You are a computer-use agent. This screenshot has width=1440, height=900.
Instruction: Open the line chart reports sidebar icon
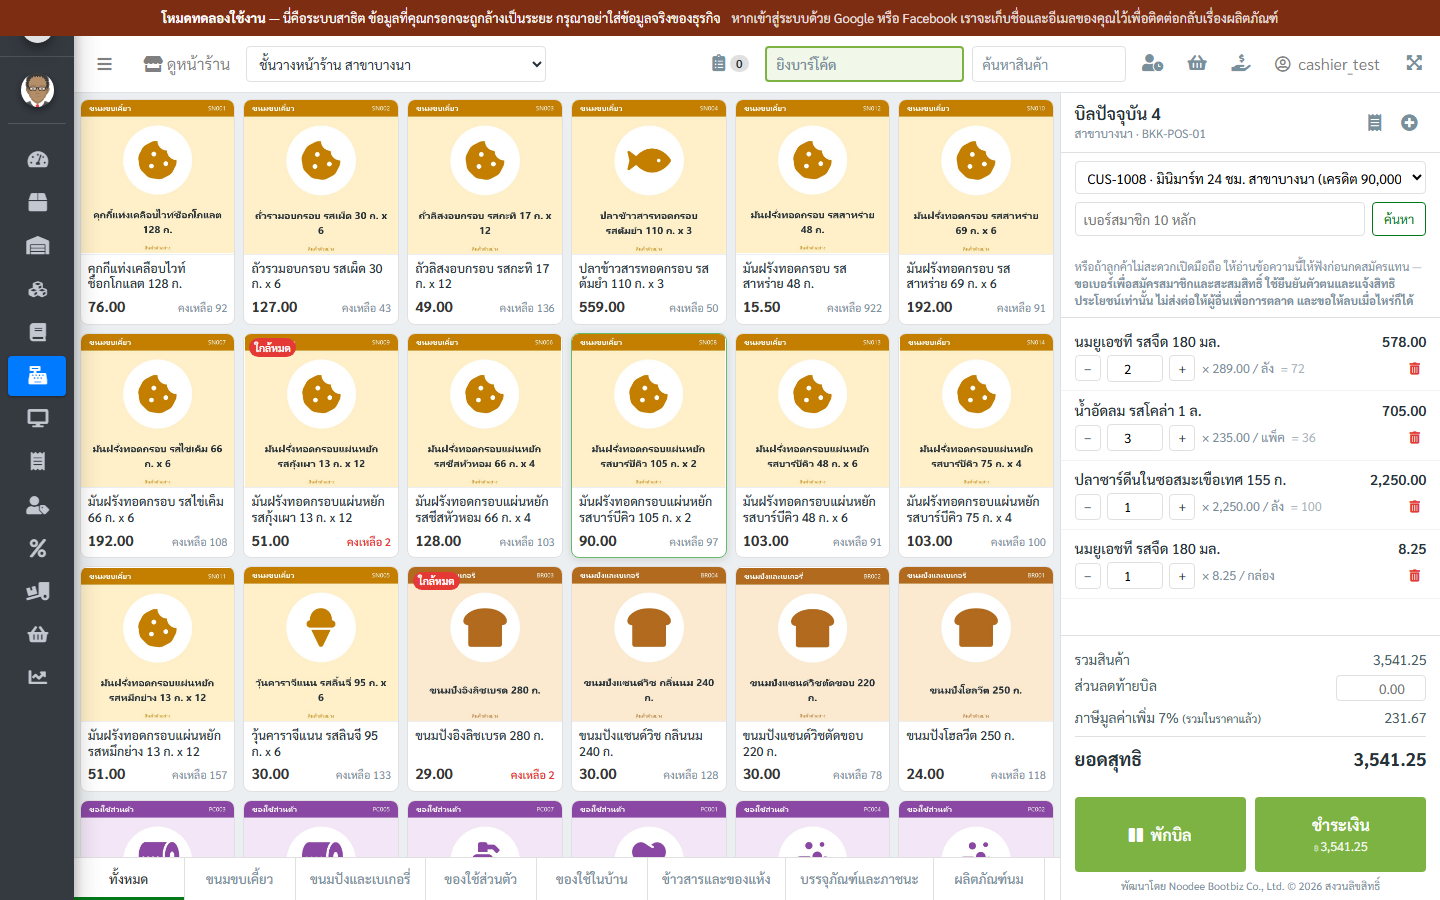37,676
